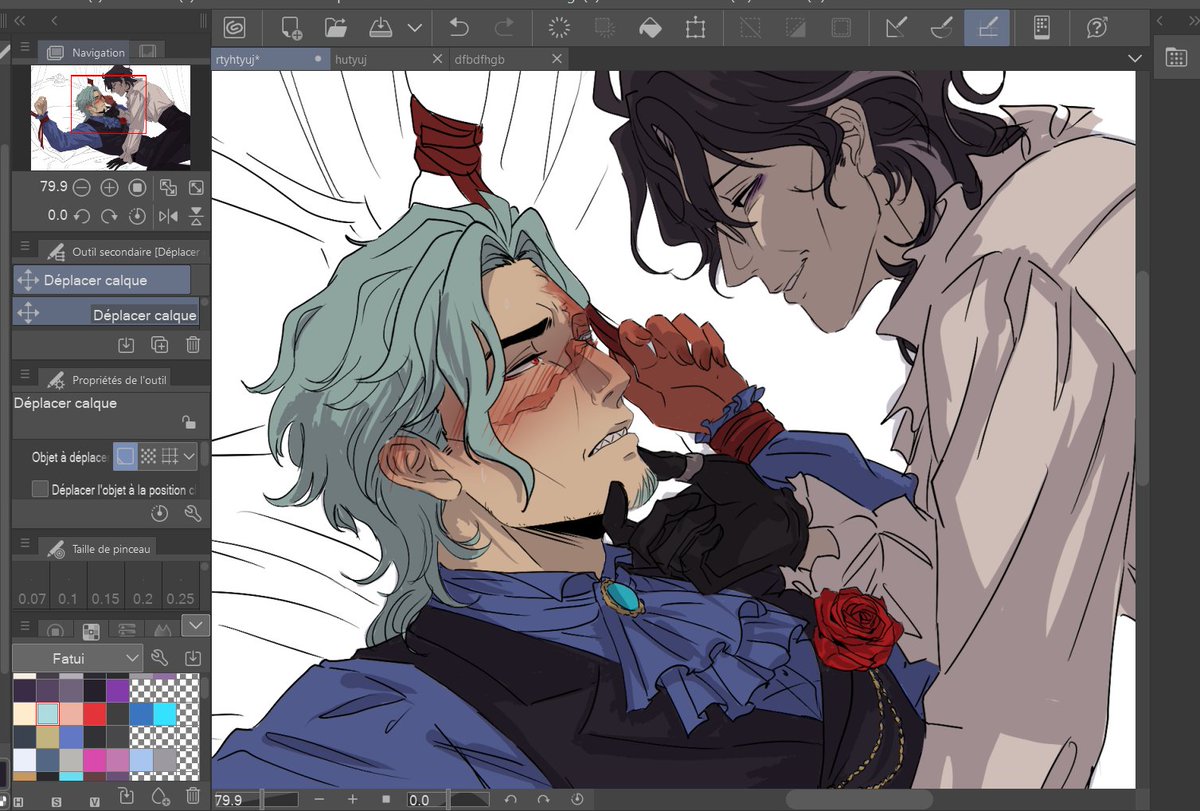Expand the Objet à déplacer dropdown
Screen dimensions: 1200x811
190,457
